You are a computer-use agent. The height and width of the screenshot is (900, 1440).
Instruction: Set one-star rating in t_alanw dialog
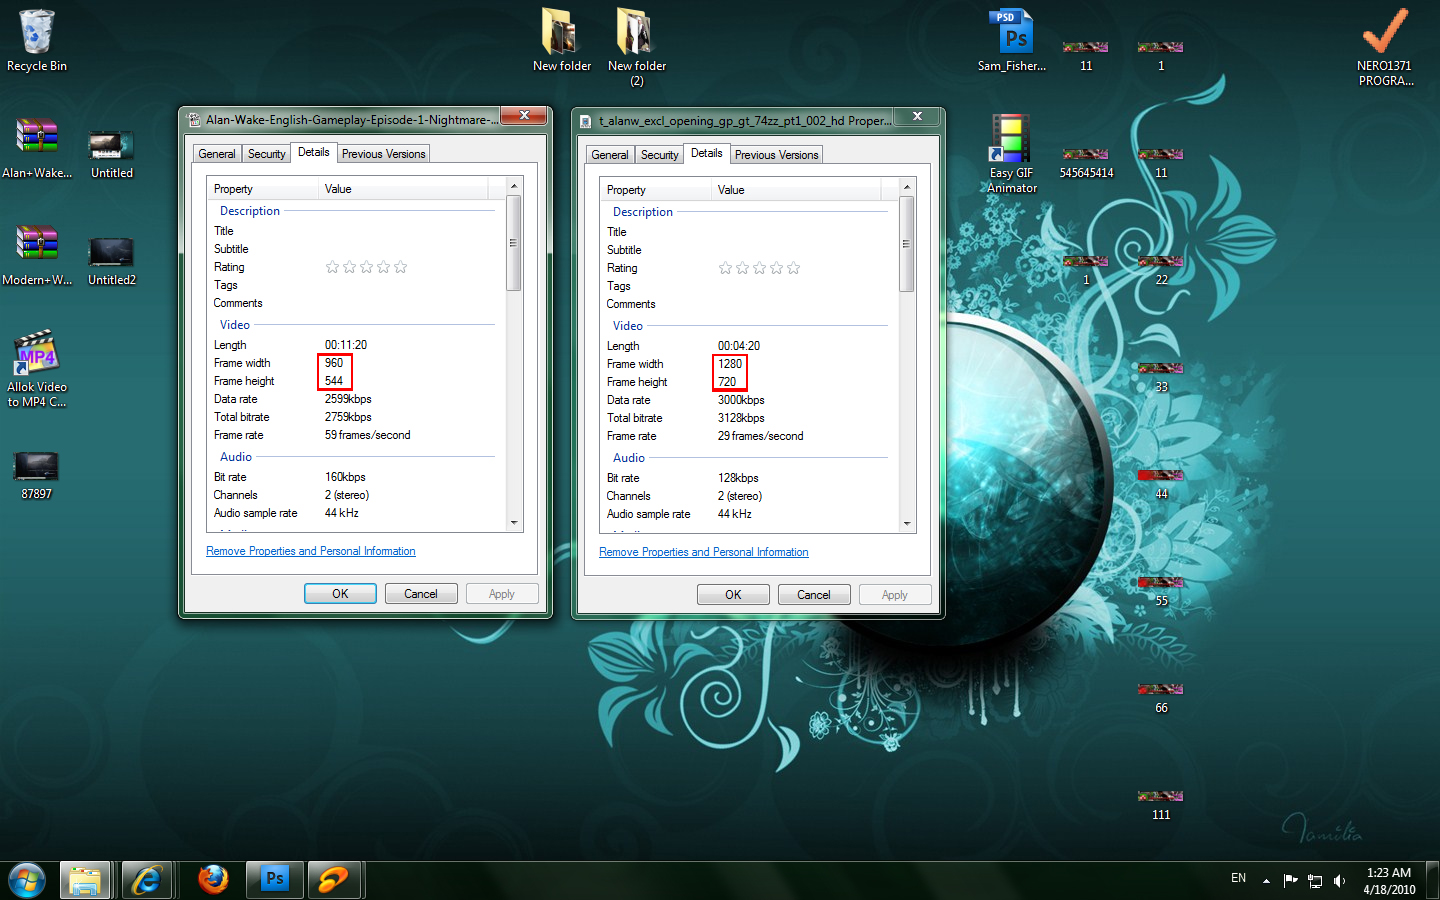[725, 268]
